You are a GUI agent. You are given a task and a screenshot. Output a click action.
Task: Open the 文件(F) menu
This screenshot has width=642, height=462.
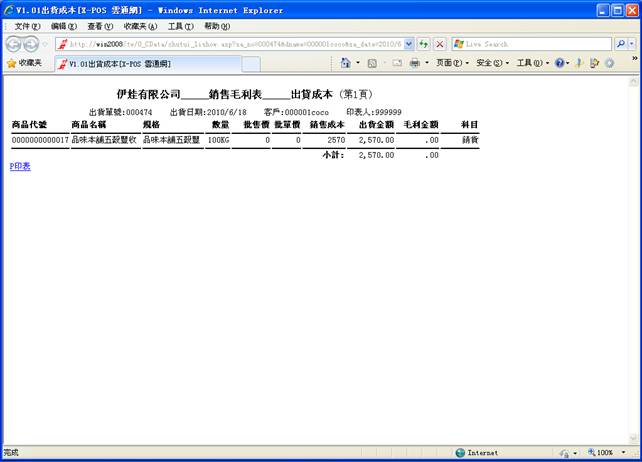28,26
